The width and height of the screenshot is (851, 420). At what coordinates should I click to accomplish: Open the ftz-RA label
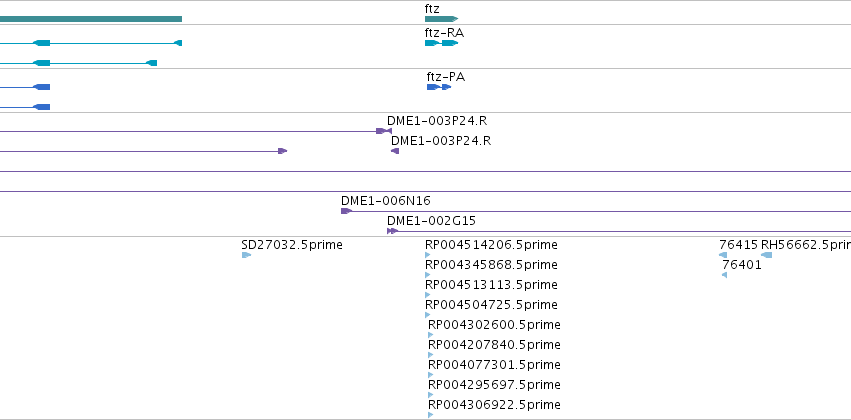tap(444, 33)
